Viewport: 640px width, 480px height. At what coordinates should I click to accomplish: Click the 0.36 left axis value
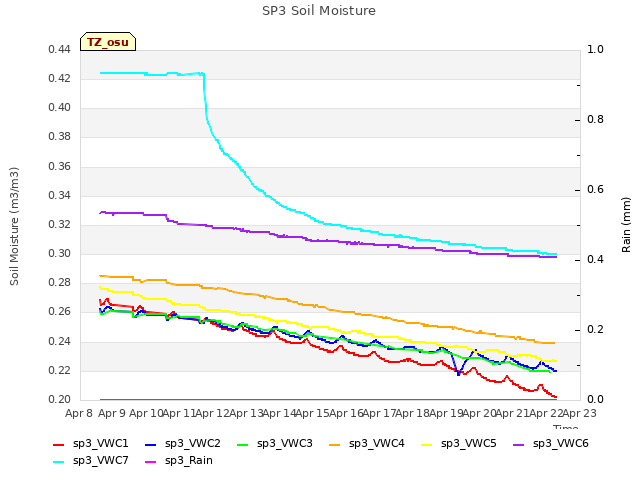click(60, 166)
